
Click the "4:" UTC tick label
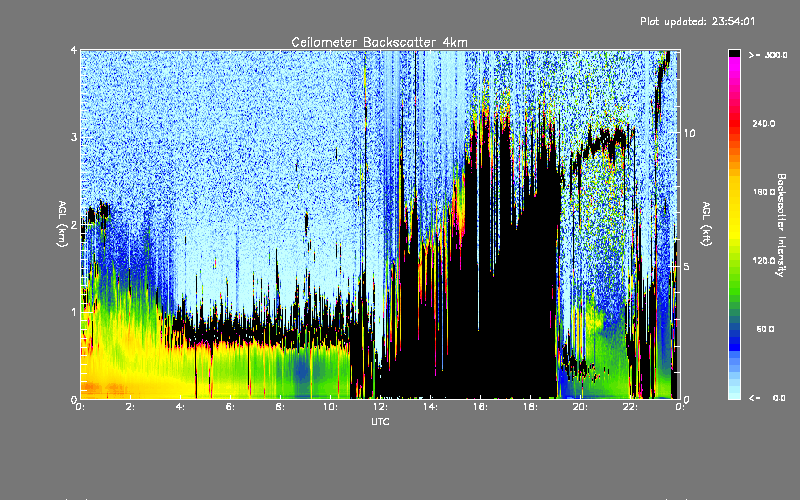pyautogui.click(x=180, y=407)
